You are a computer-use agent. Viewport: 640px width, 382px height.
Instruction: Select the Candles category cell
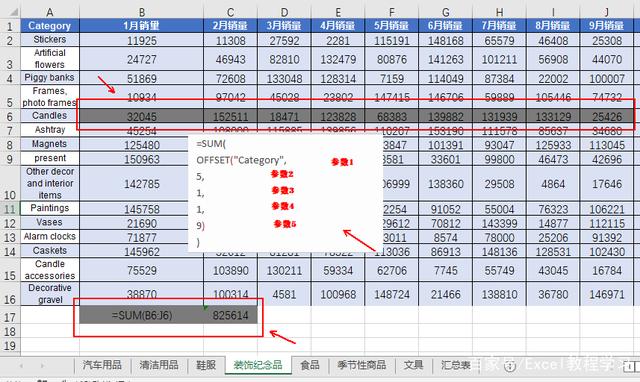[50, 115]
